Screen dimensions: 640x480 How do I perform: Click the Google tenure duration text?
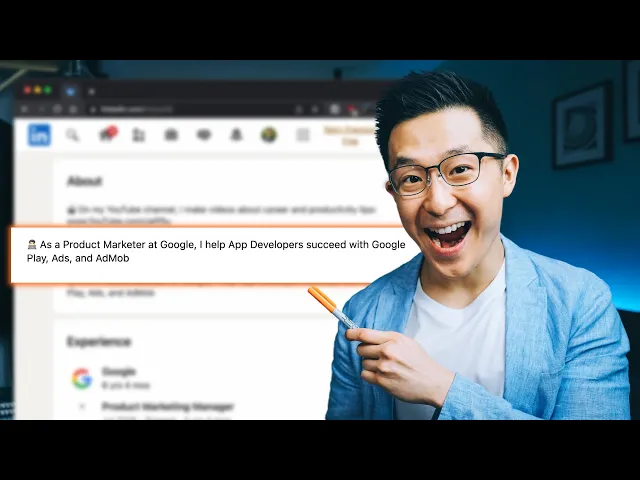[126, 385]
